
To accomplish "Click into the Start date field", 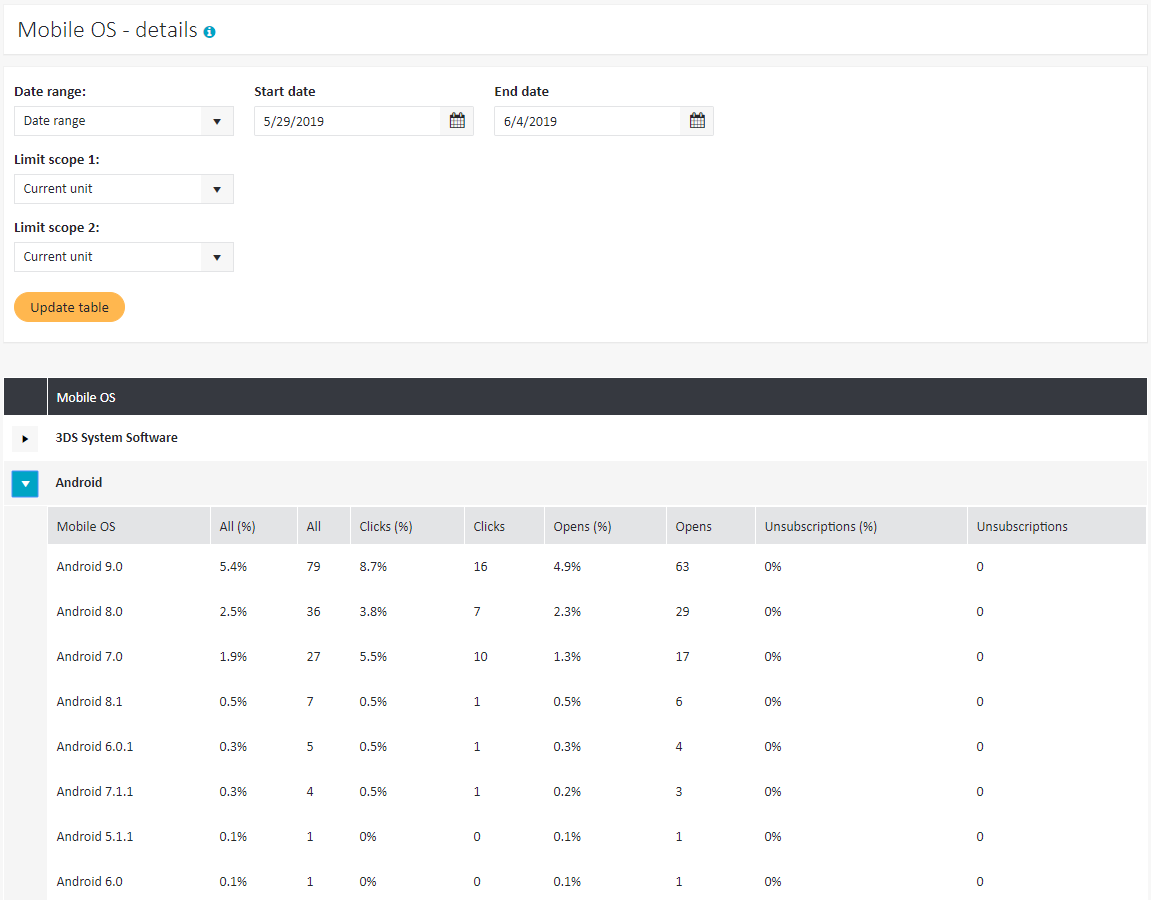I will pyautogui.click(x=347, y=121).
